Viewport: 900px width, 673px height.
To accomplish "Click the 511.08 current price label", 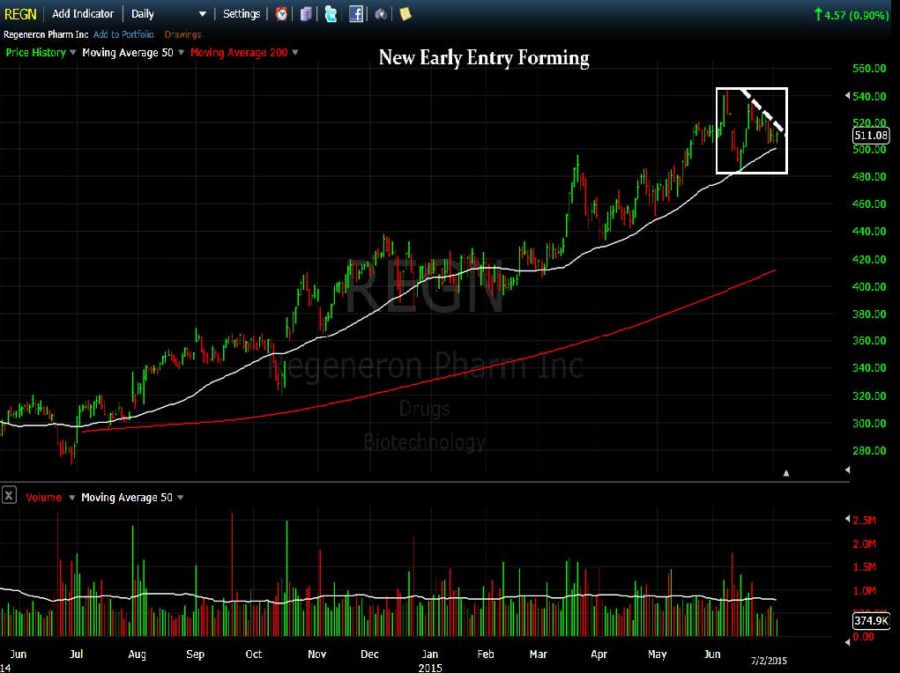I will [871, 135].
